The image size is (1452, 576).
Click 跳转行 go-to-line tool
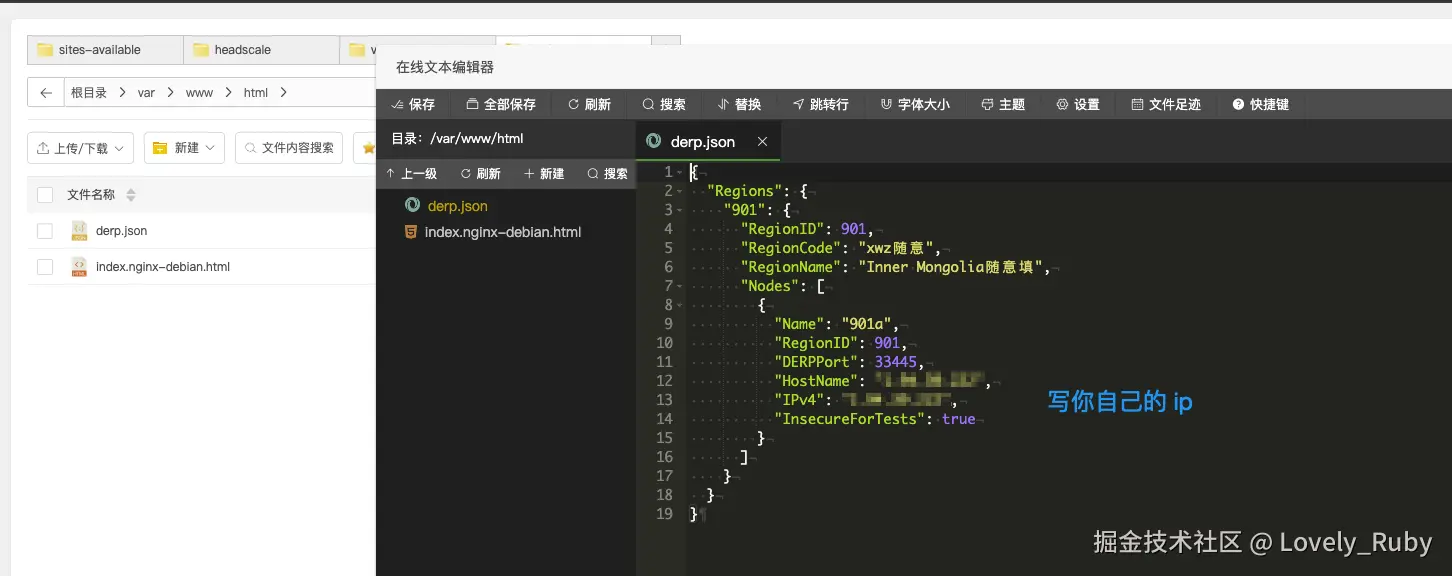click(820, 104)
